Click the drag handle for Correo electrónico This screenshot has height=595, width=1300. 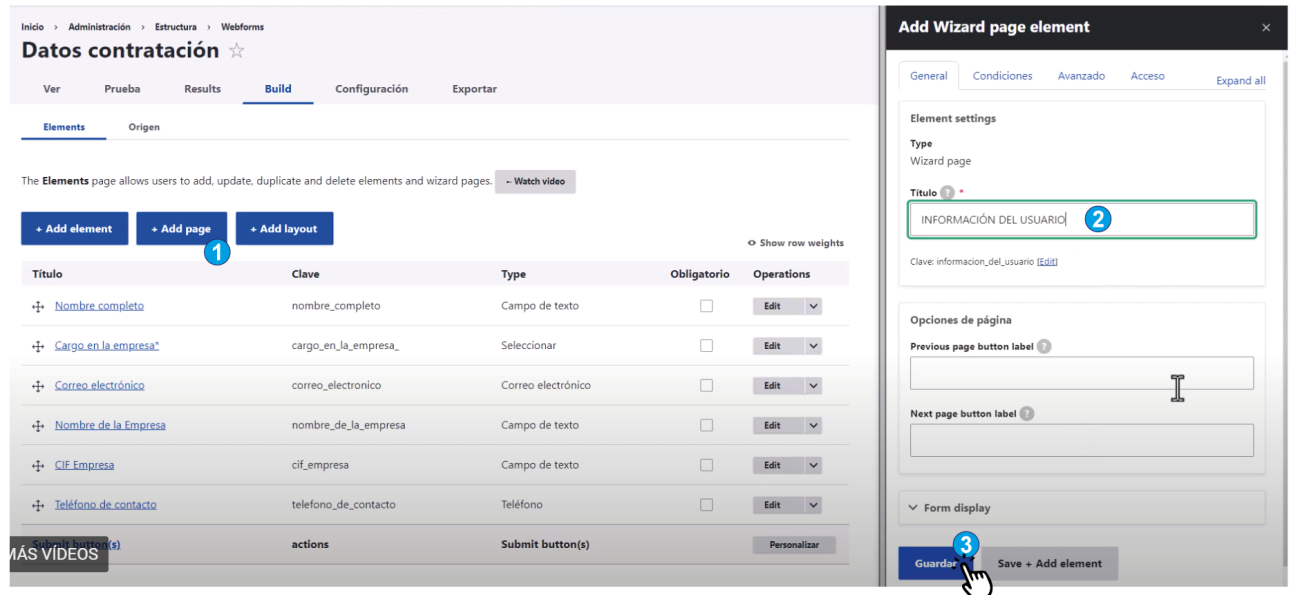39,386
